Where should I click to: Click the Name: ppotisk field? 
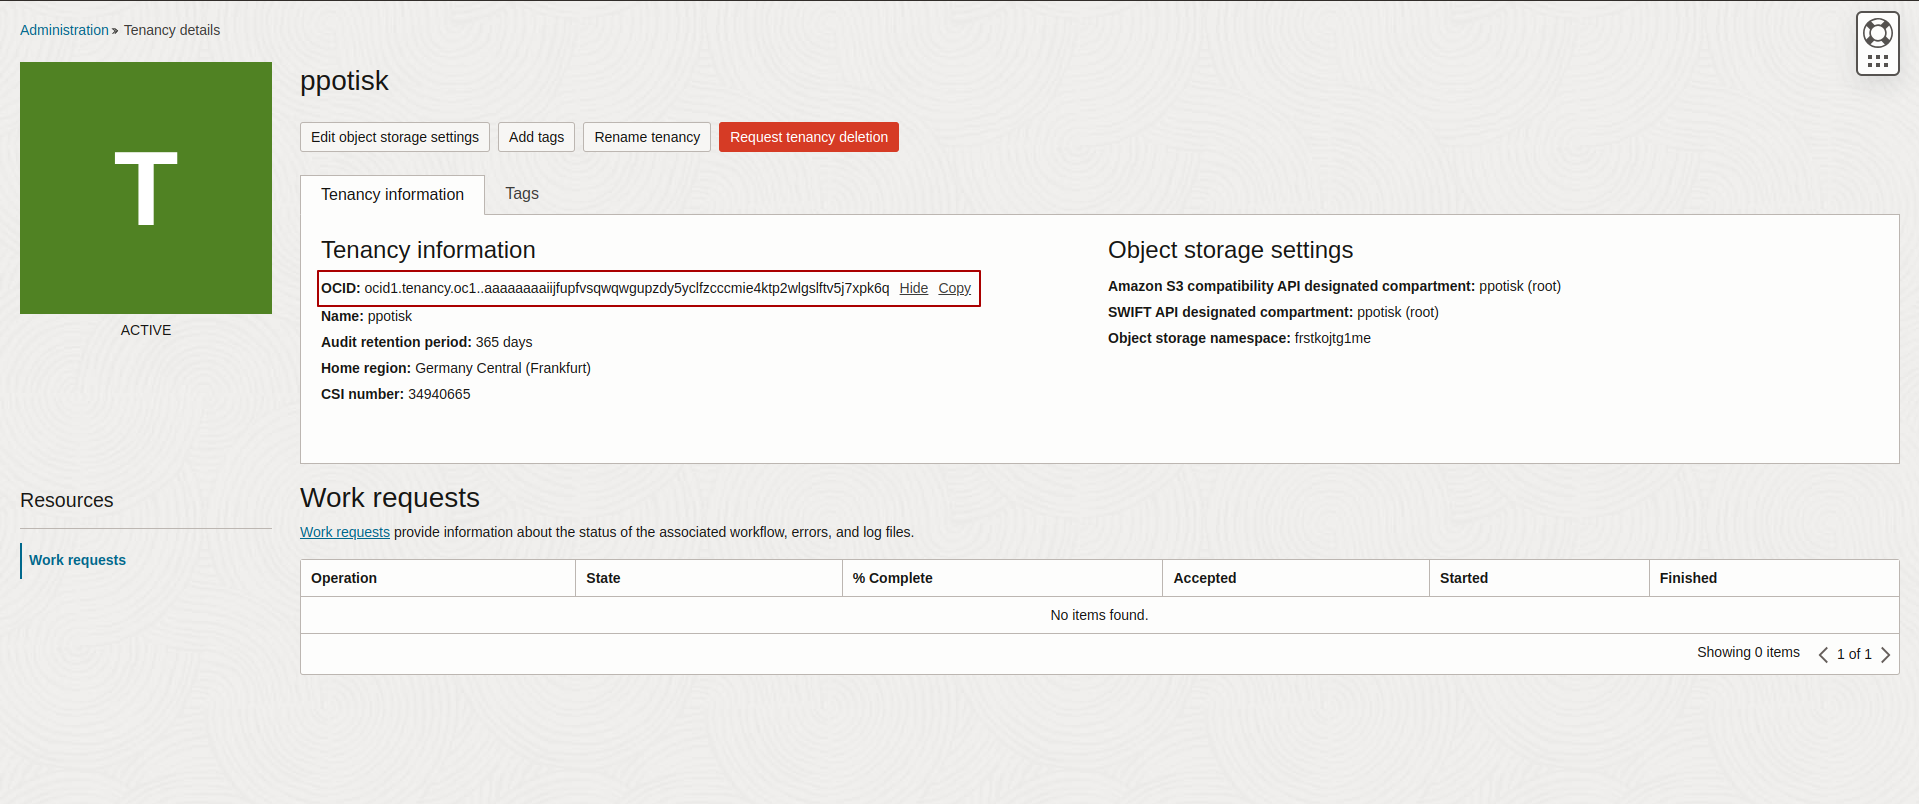[x=366, y=316]
